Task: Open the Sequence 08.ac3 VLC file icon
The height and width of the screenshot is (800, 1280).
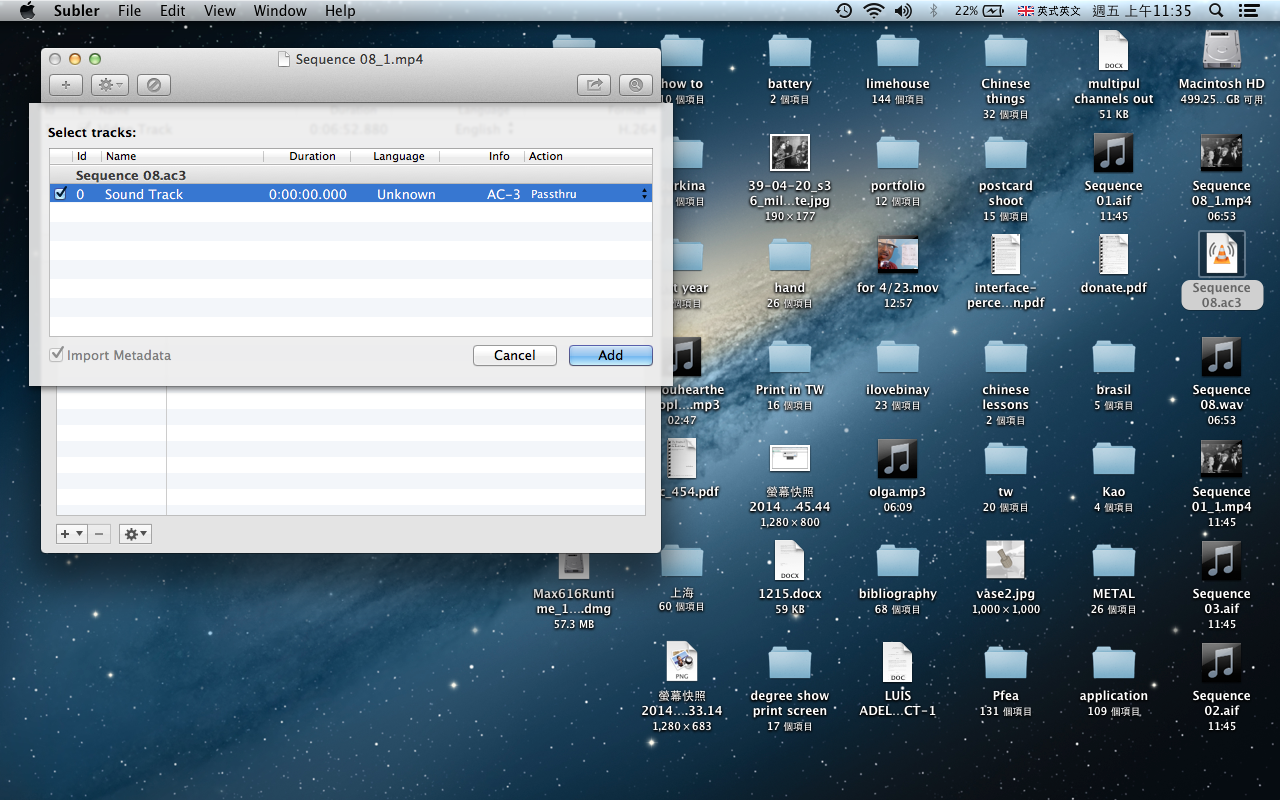Action: click(x=1220, y=256)
